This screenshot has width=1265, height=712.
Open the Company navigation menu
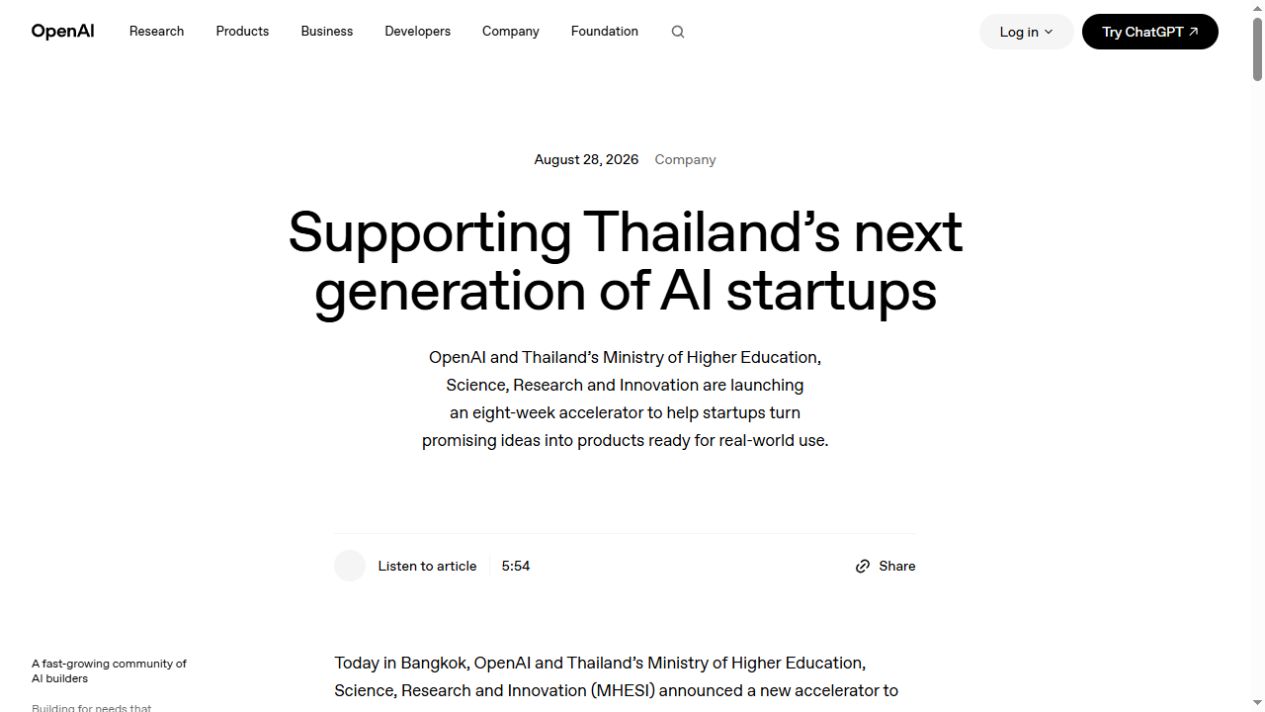[x=511, y=31]
